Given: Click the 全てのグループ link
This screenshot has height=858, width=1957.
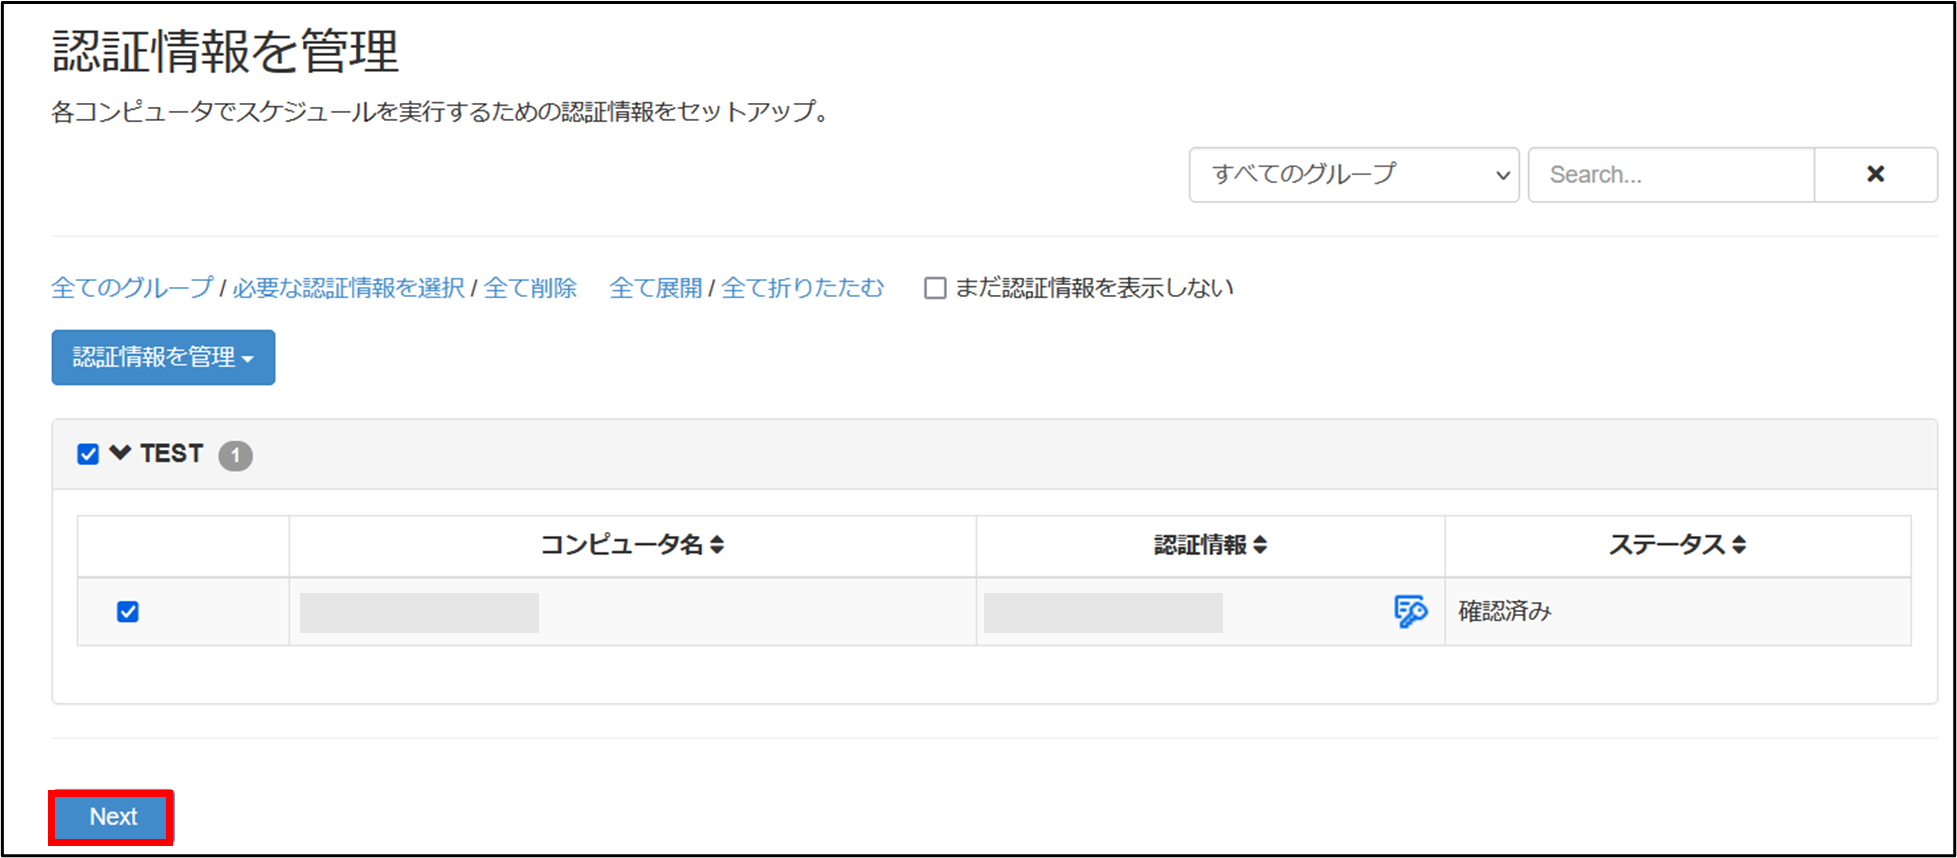Looking at the screenshot, I should (x=132, y=288).
